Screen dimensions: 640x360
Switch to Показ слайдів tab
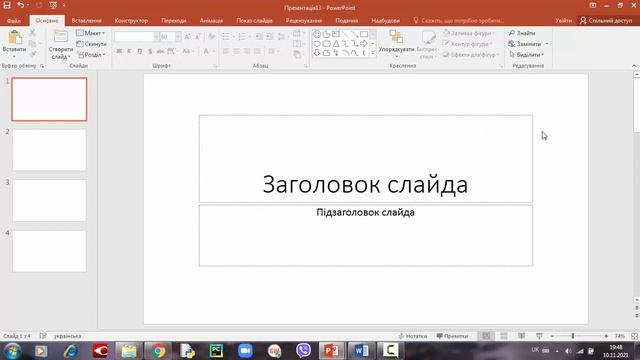coord(254,20)
